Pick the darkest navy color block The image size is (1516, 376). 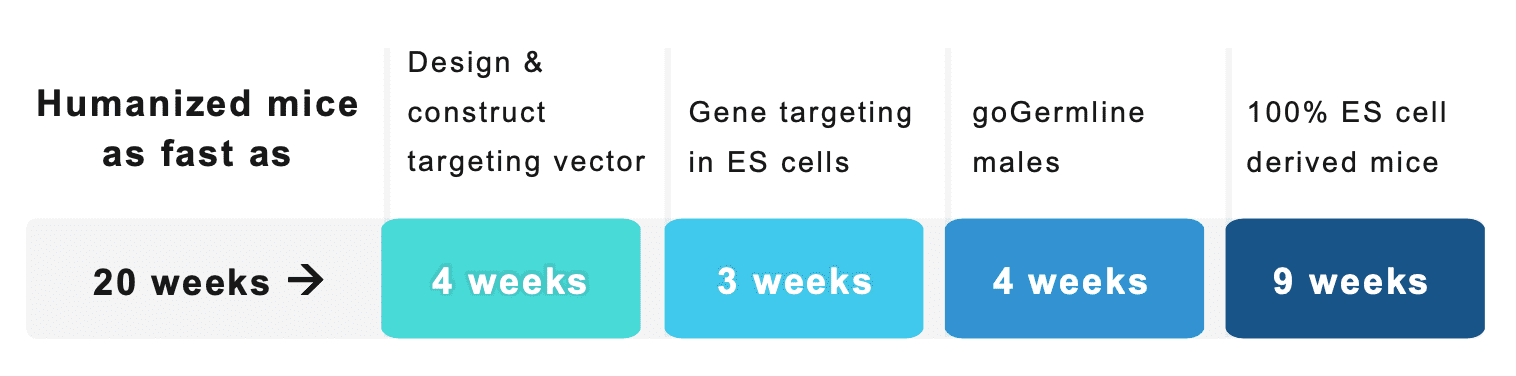(x=1355, y=278)
